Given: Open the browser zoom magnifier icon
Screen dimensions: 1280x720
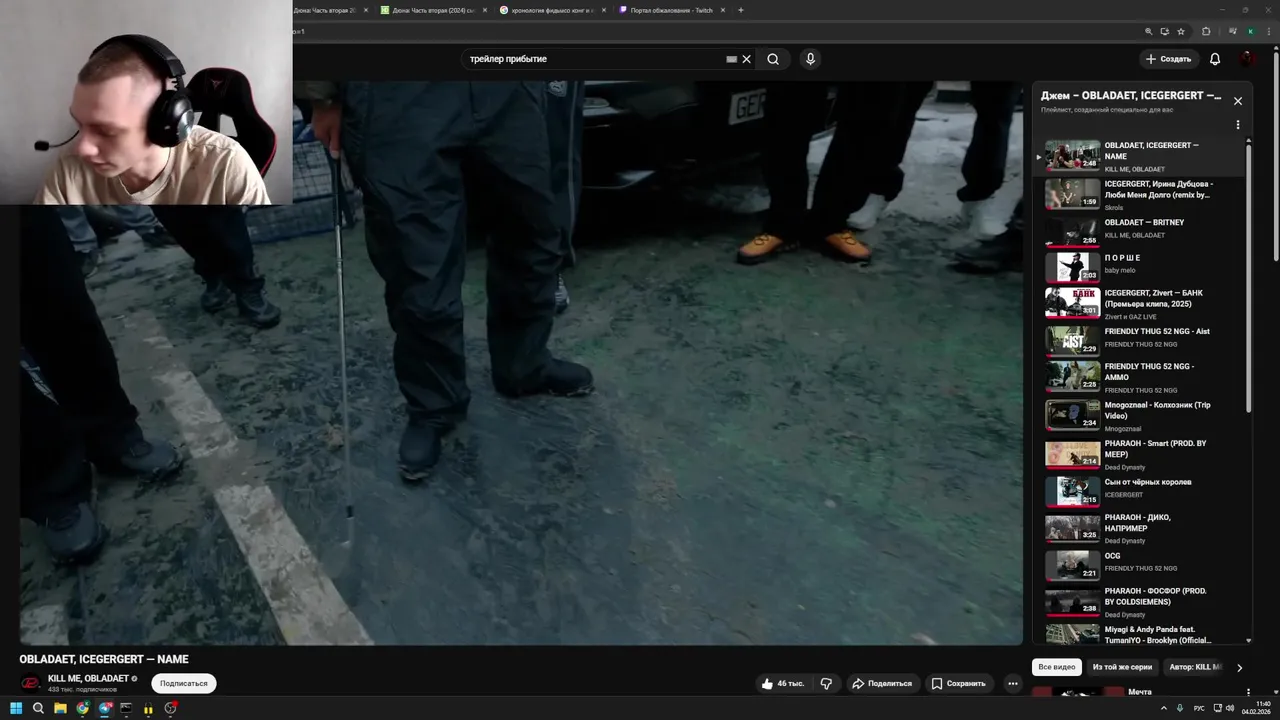Looking at the screenshot, I should pyautogui.click(x=1149, y=31).
